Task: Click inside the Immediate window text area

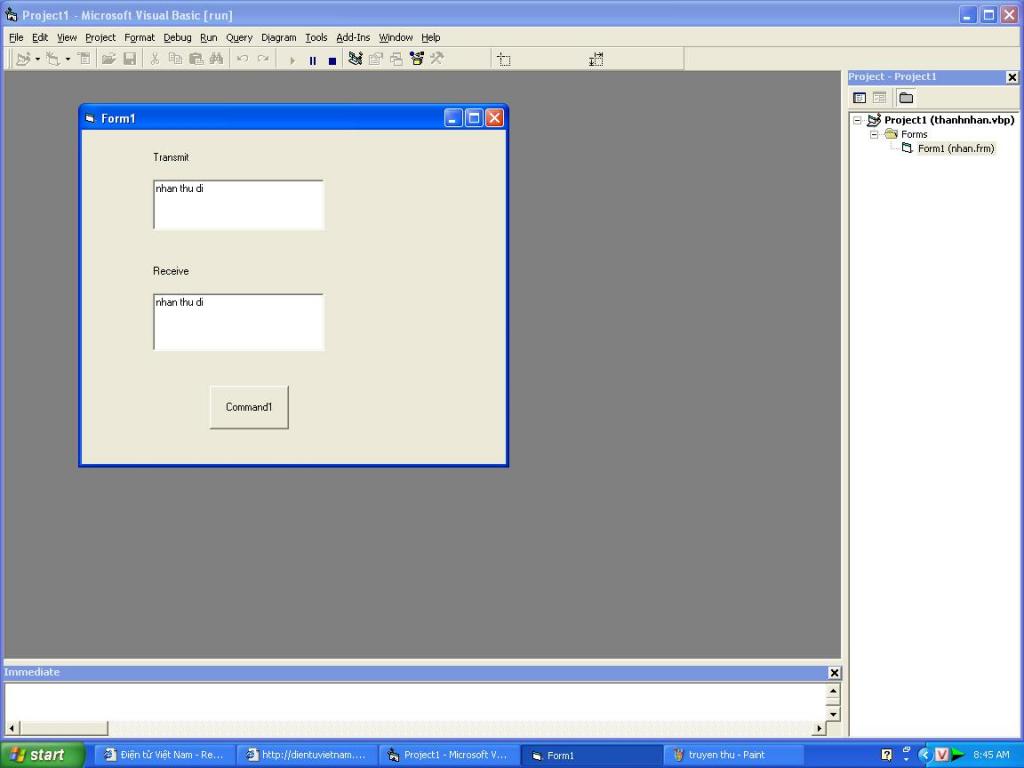Action: (415, 702)
